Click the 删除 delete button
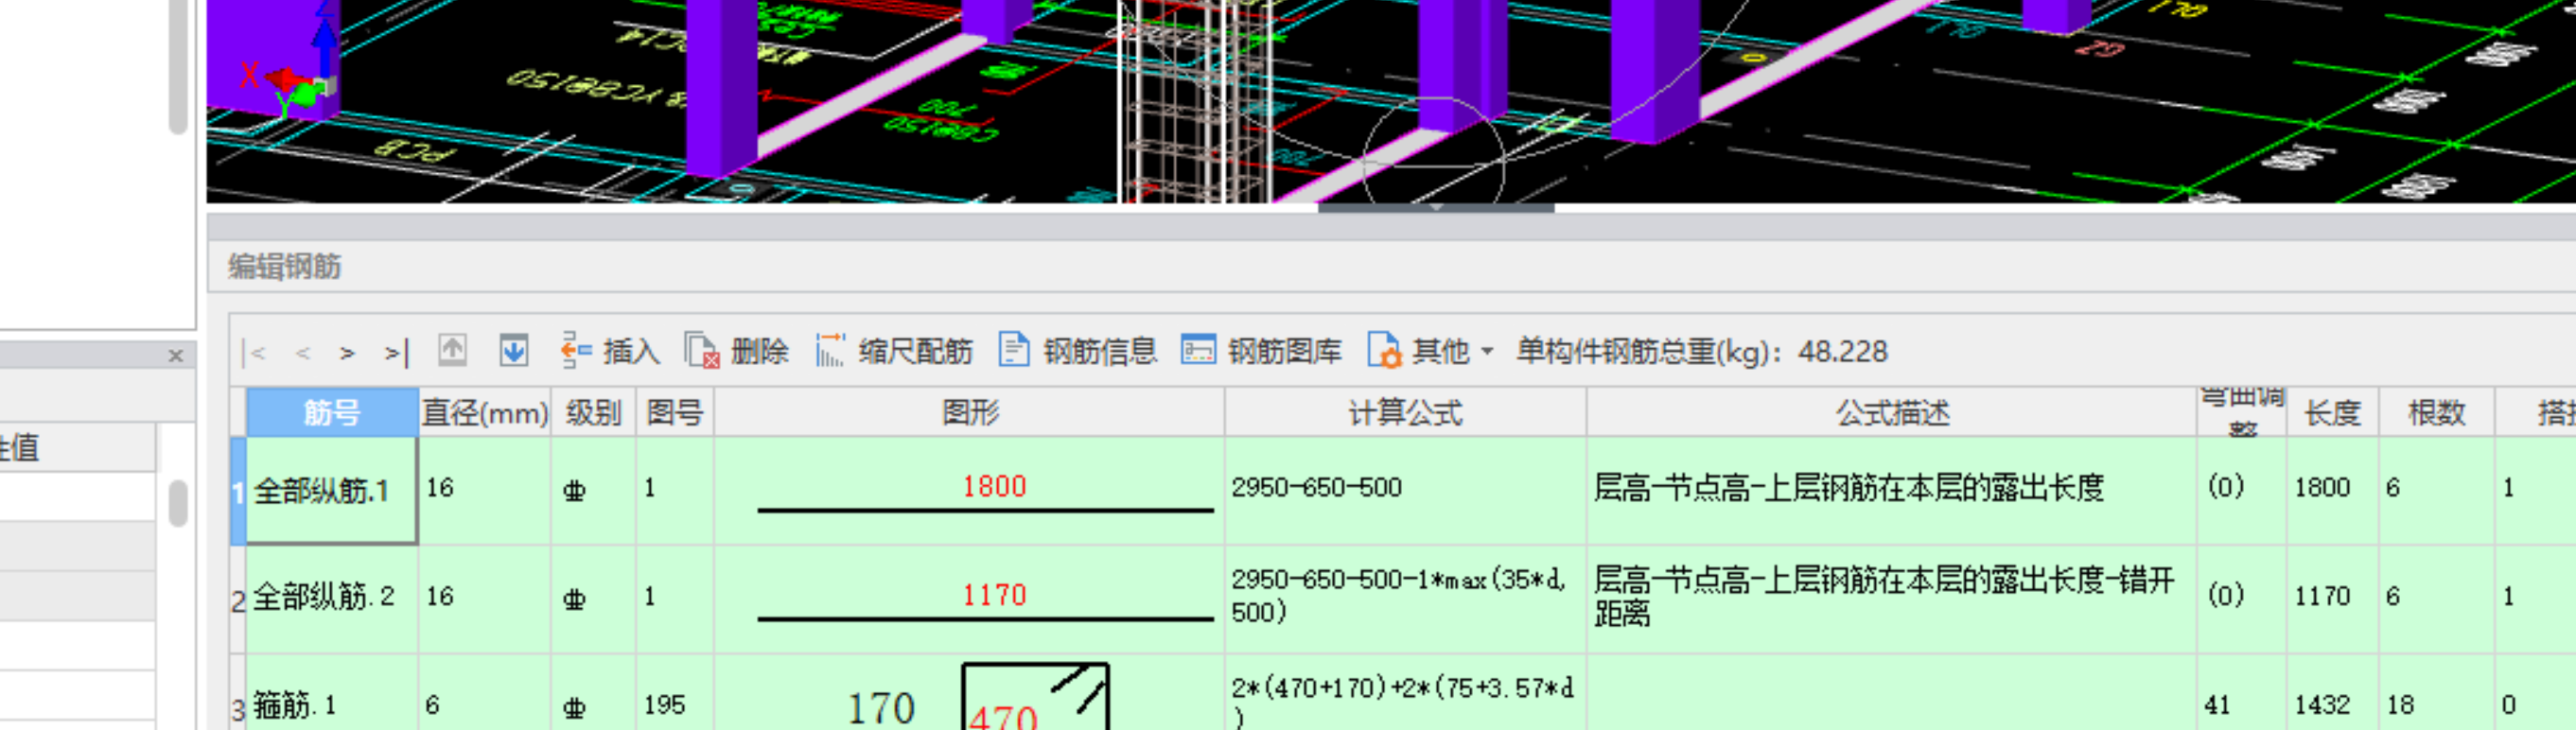 (x=737, y=351)
